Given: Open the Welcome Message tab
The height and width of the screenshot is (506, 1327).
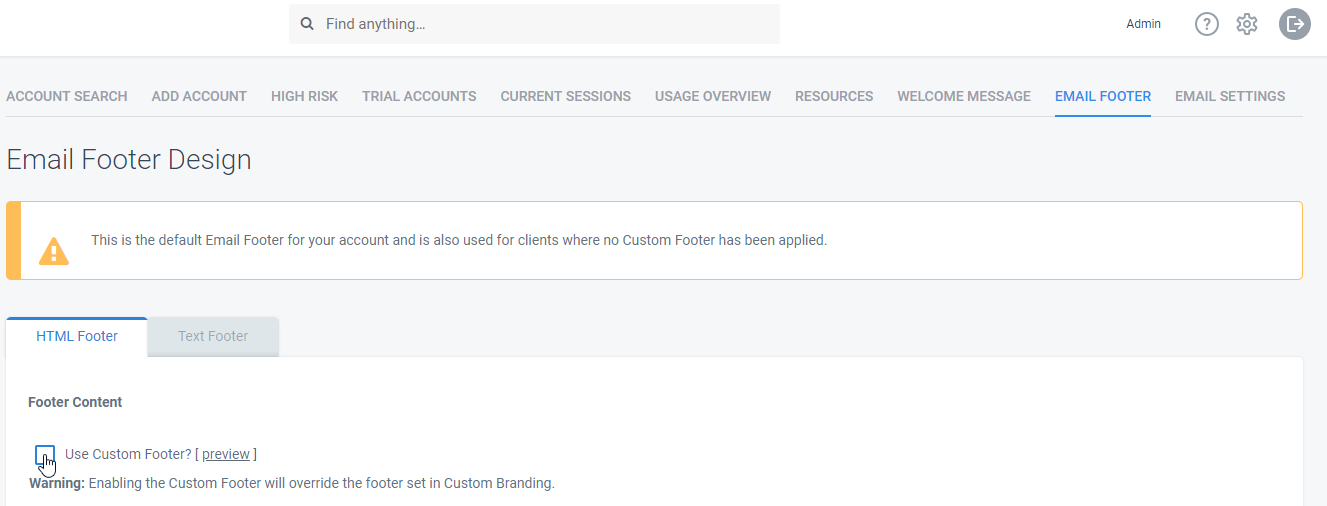Looking at the screenshot, I should click(x=964, y=97).
